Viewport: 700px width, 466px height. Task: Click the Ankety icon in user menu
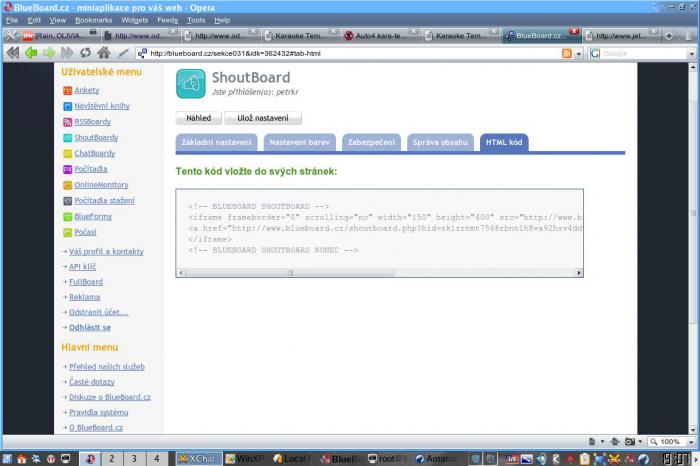tap(67, 91)
